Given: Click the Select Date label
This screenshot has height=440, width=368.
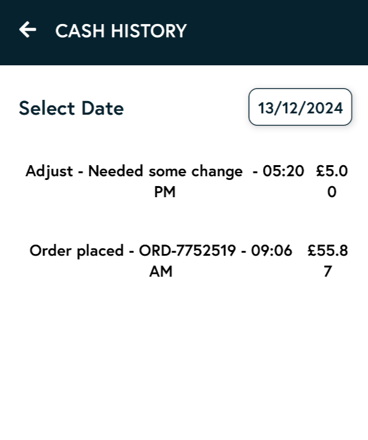Looking at the screenshot, I should pos(71,108).
